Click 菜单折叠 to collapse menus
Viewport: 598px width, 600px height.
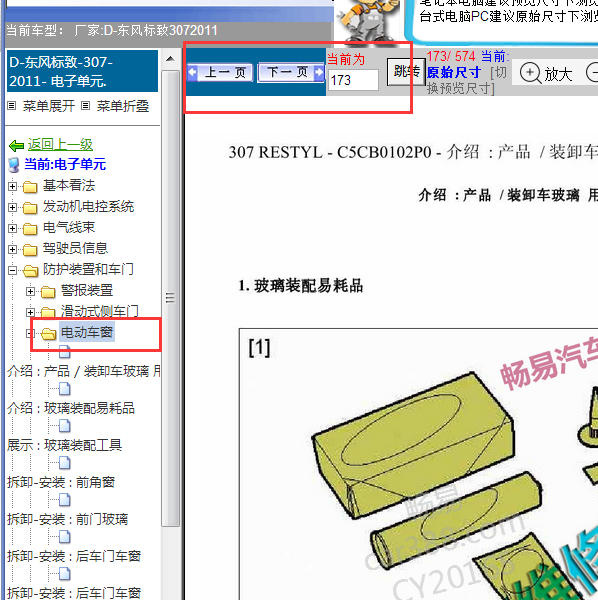(x=123, y=106)
